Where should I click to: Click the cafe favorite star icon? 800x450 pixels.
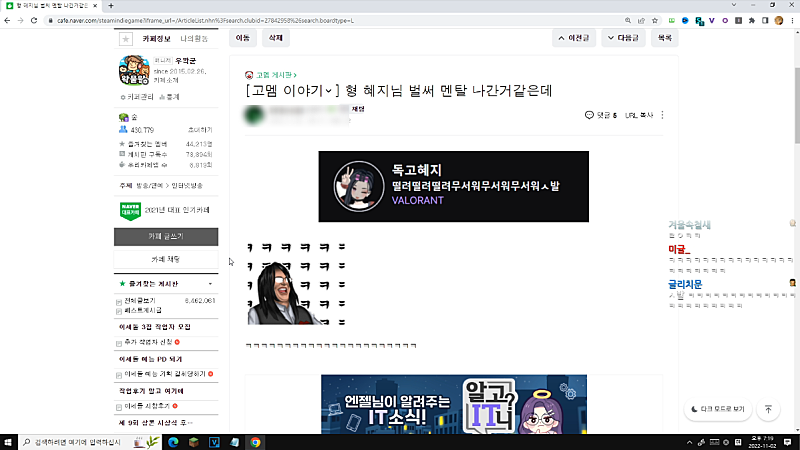(x=126, y=39)
